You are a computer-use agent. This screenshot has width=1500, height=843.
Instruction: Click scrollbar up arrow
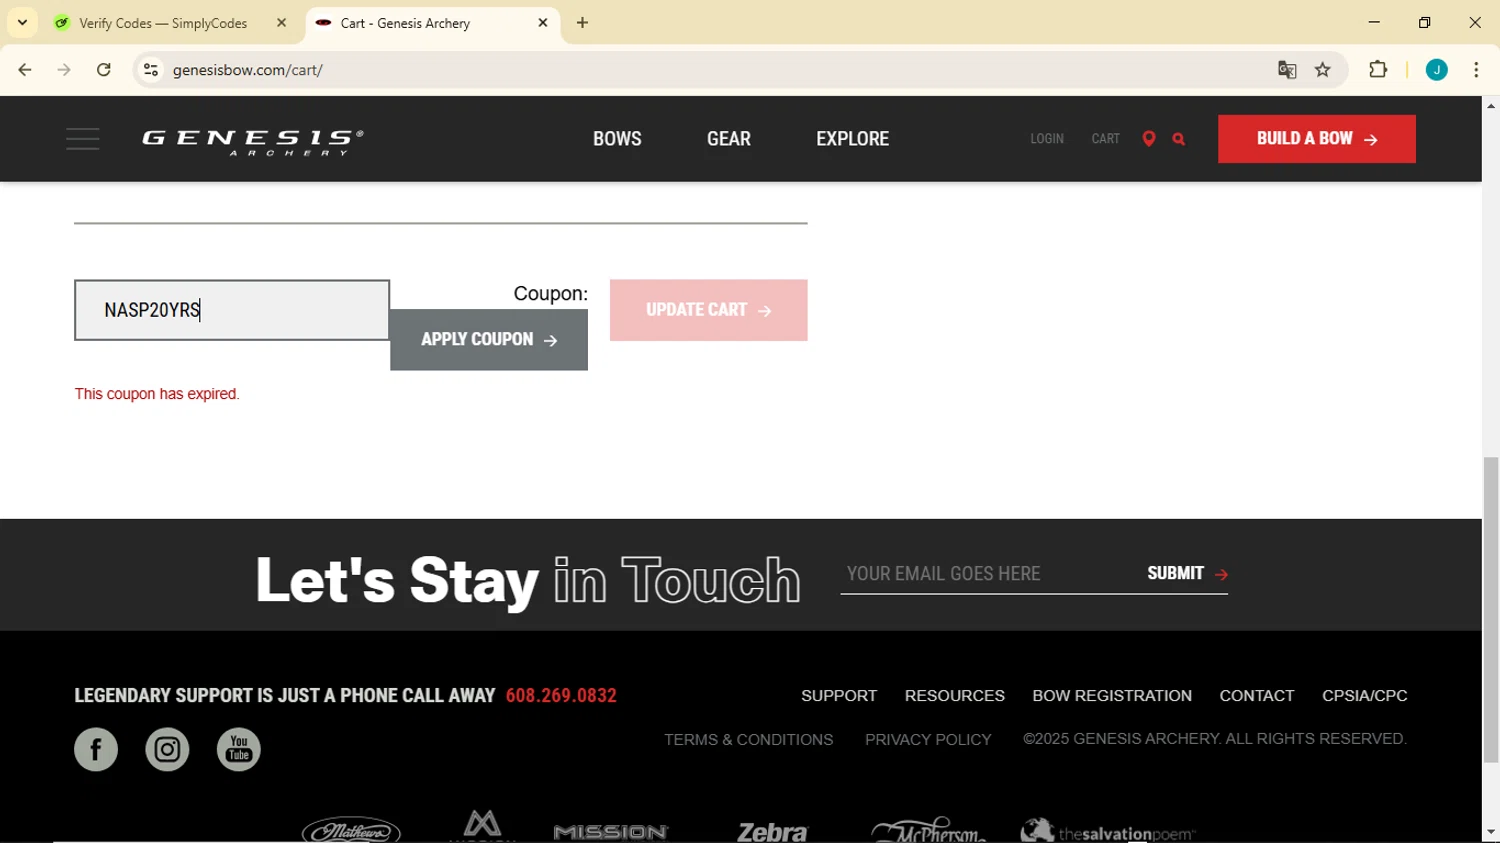1491,105
